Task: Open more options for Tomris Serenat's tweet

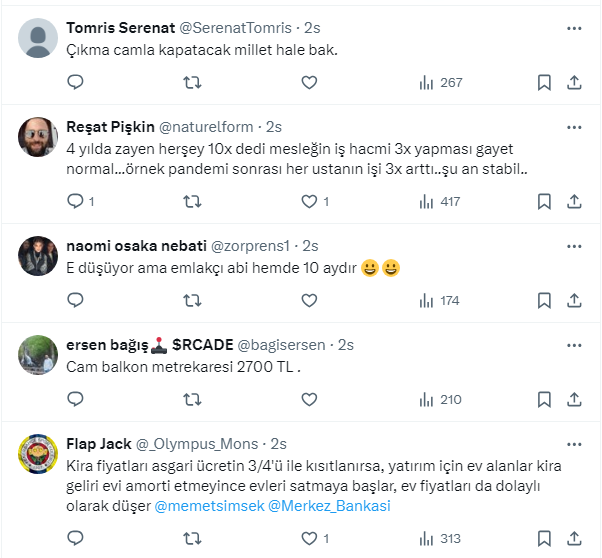Action: click(x=574, y=27)
